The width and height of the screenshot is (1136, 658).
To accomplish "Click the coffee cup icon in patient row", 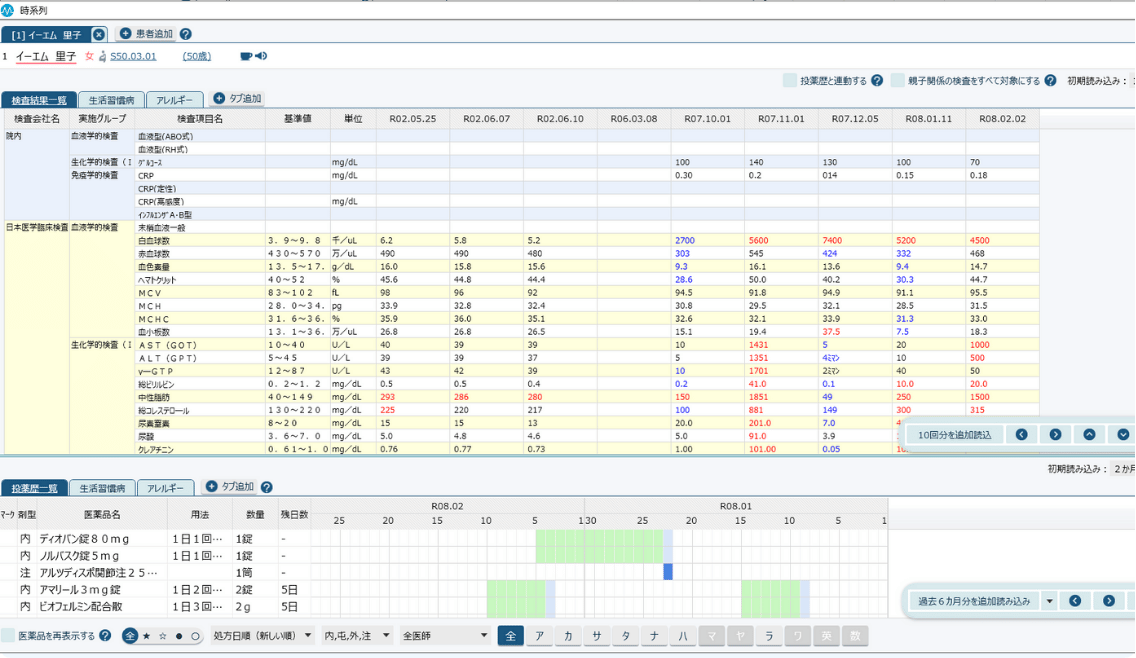I will pyautogui.click(x=246, y=57).
